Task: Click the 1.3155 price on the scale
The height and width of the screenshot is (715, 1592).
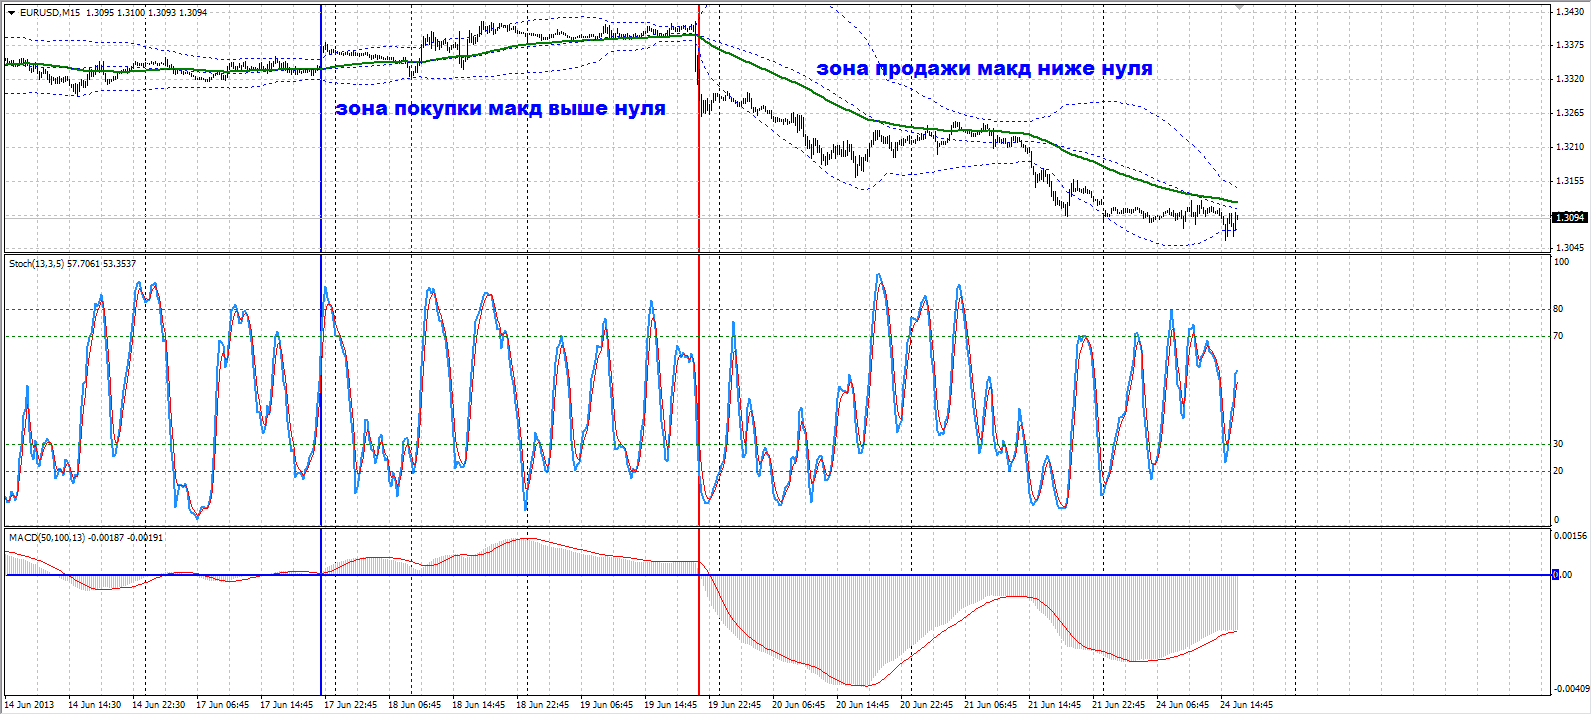Action: click(1569, 181)
